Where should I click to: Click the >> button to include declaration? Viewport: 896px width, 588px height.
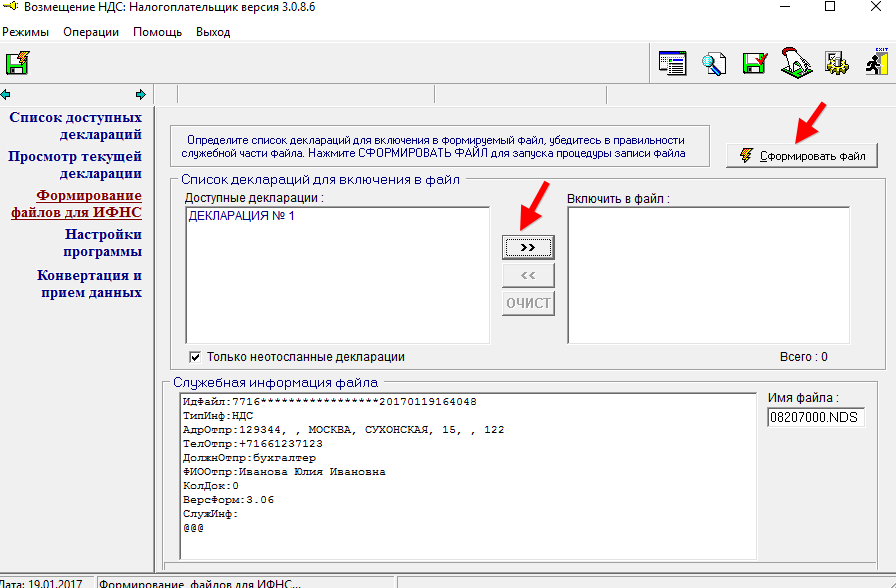[x=528, y=247]
